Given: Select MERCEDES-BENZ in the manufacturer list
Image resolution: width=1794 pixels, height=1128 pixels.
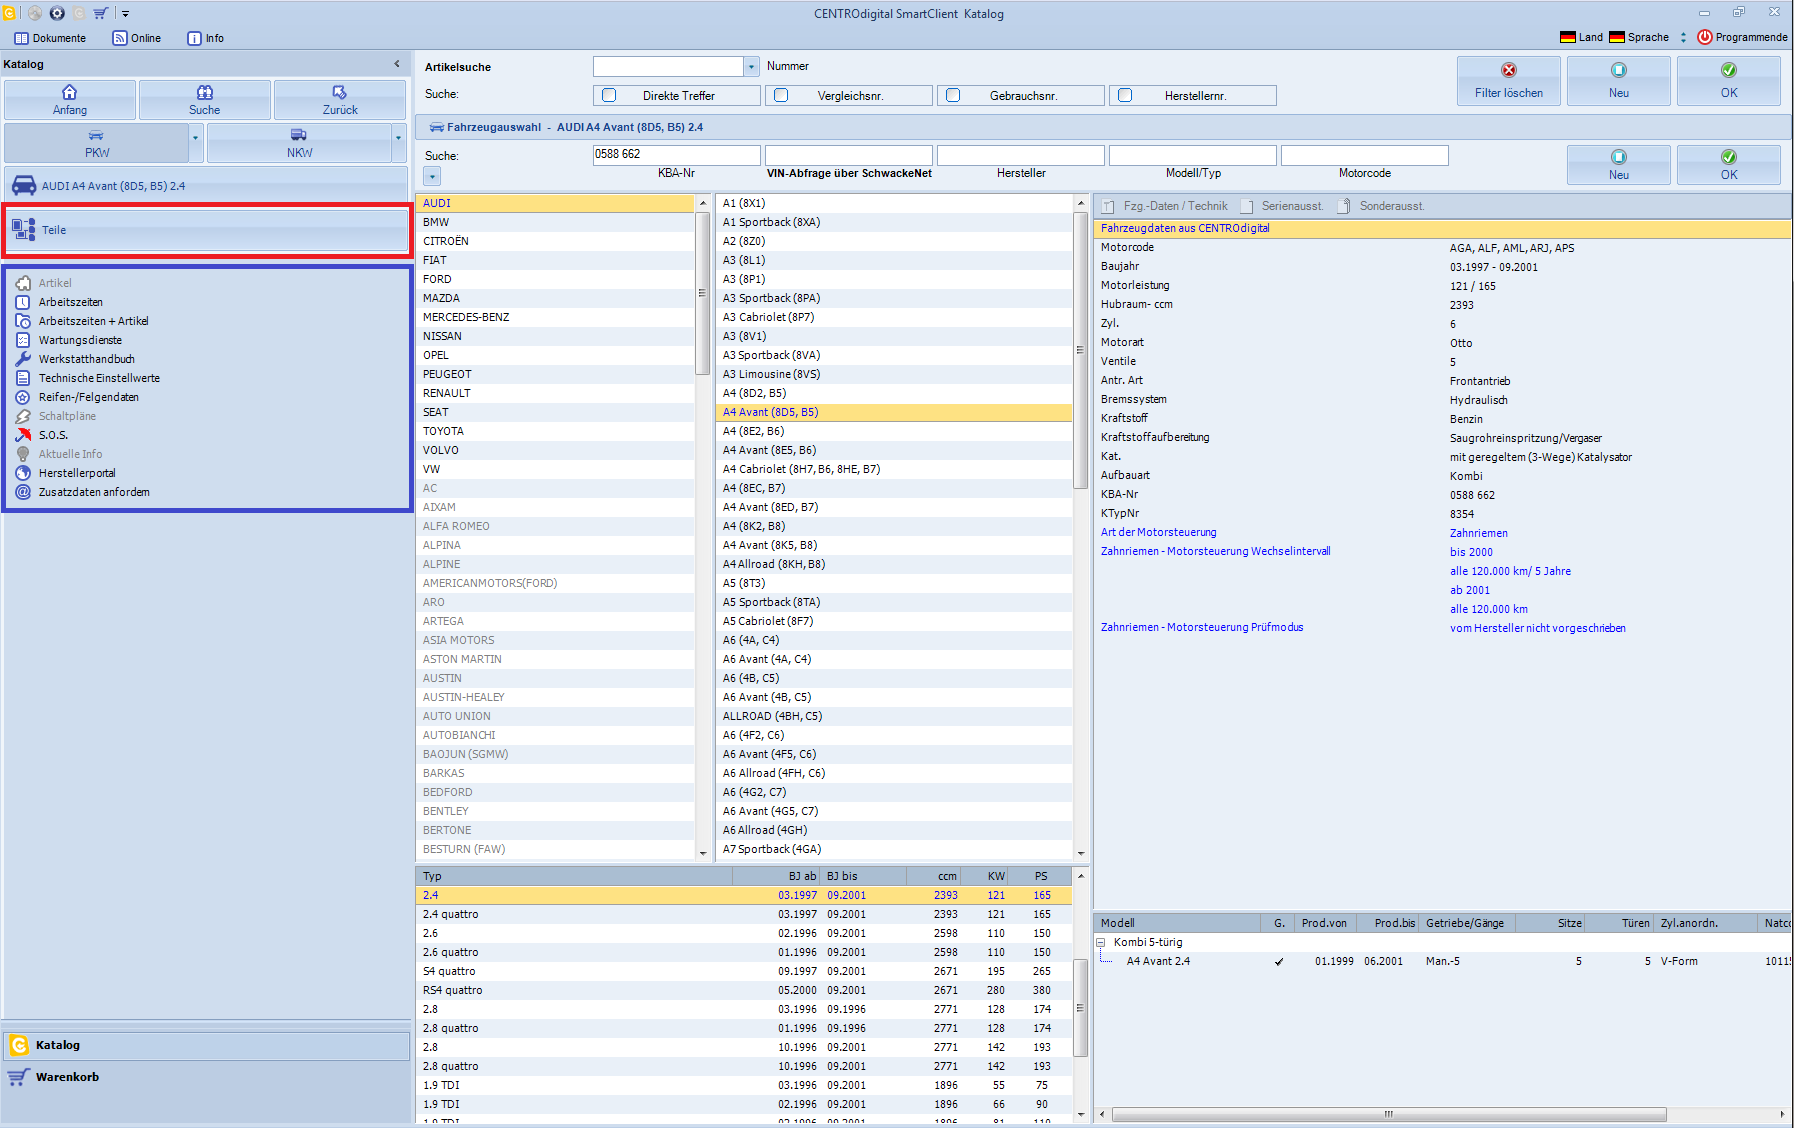Looking at the screenshot, I should pos(555,317).
